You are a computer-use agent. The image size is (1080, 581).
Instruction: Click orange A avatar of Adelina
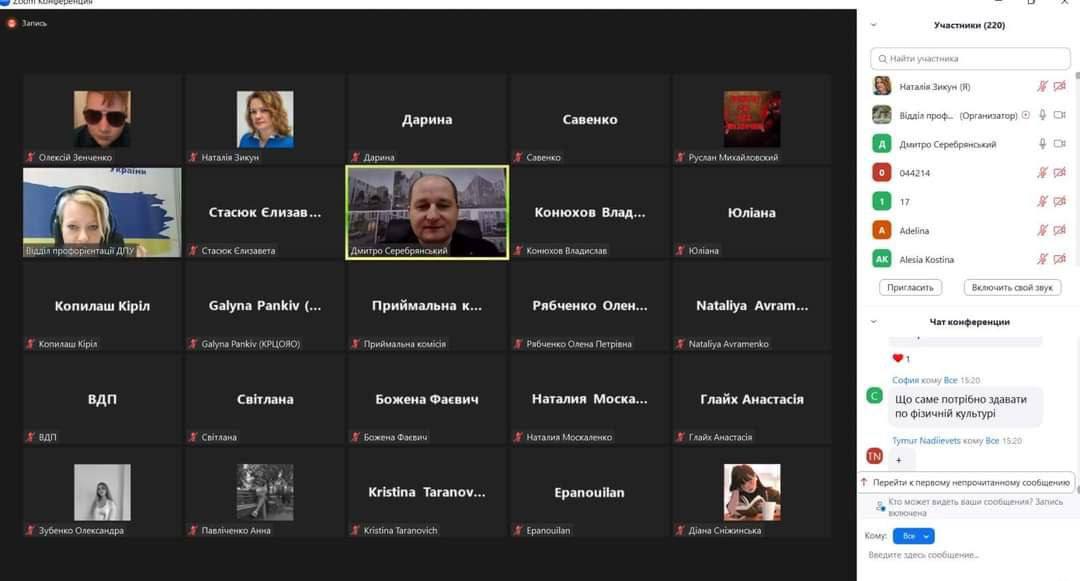click(x=882, y=231)
